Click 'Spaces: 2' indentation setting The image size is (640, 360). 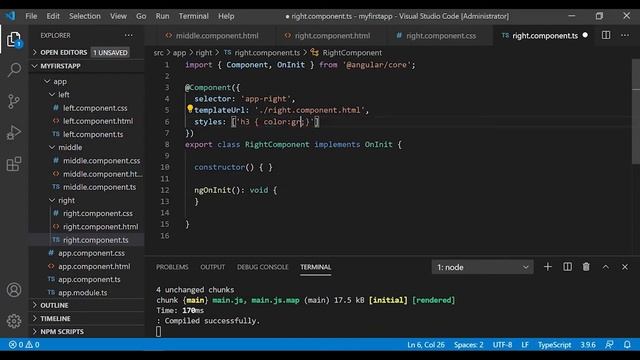click(x=469, y=344)
